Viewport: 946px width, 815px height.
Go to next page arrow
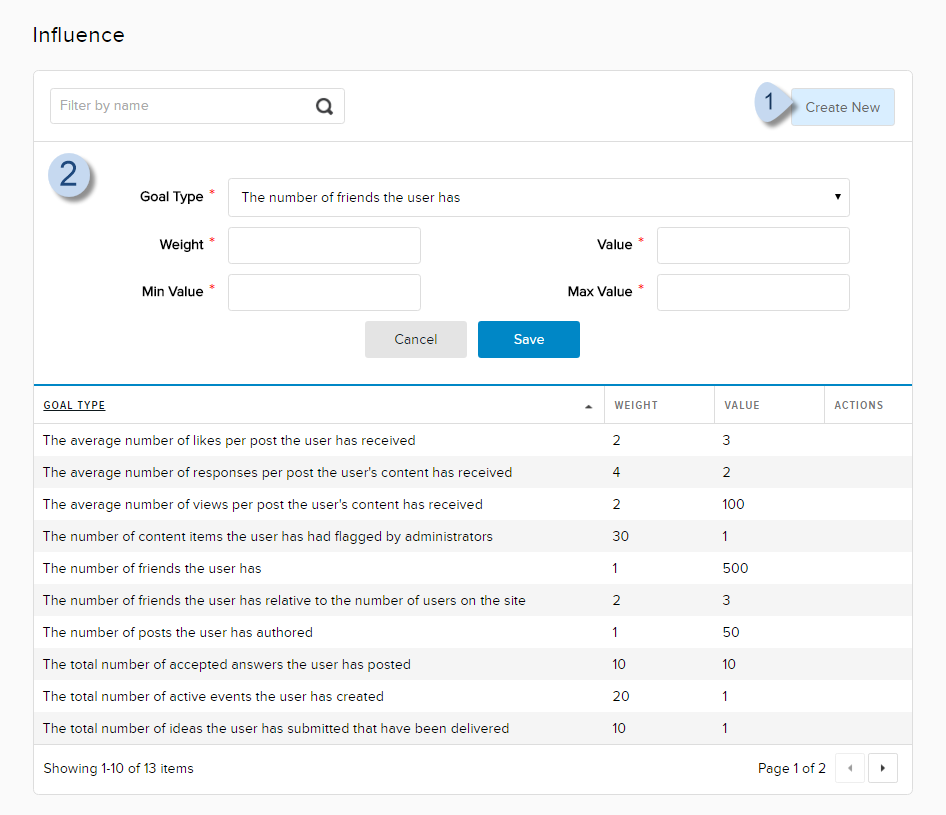883,768
